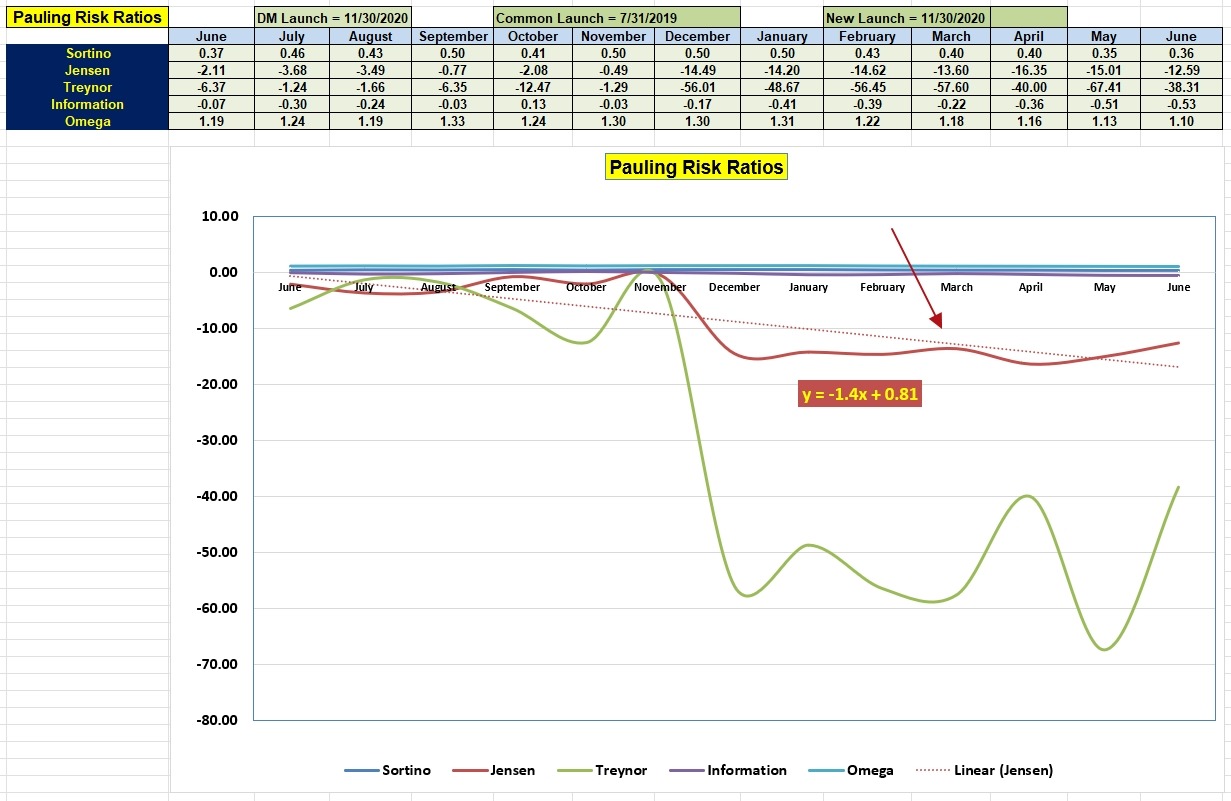Click the October column header in the table
Screen dimensions: 1231x801
pos(532,36)
